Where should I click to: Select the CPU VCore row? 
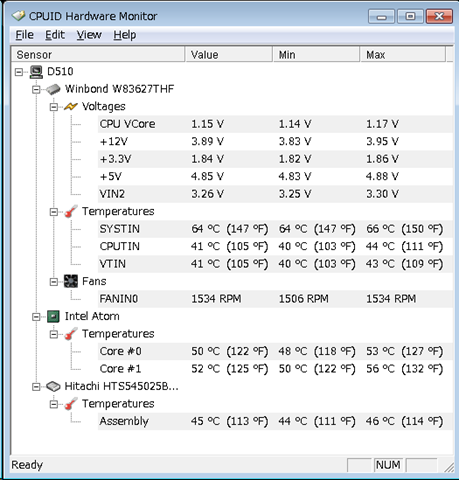(x=275, y=124)
